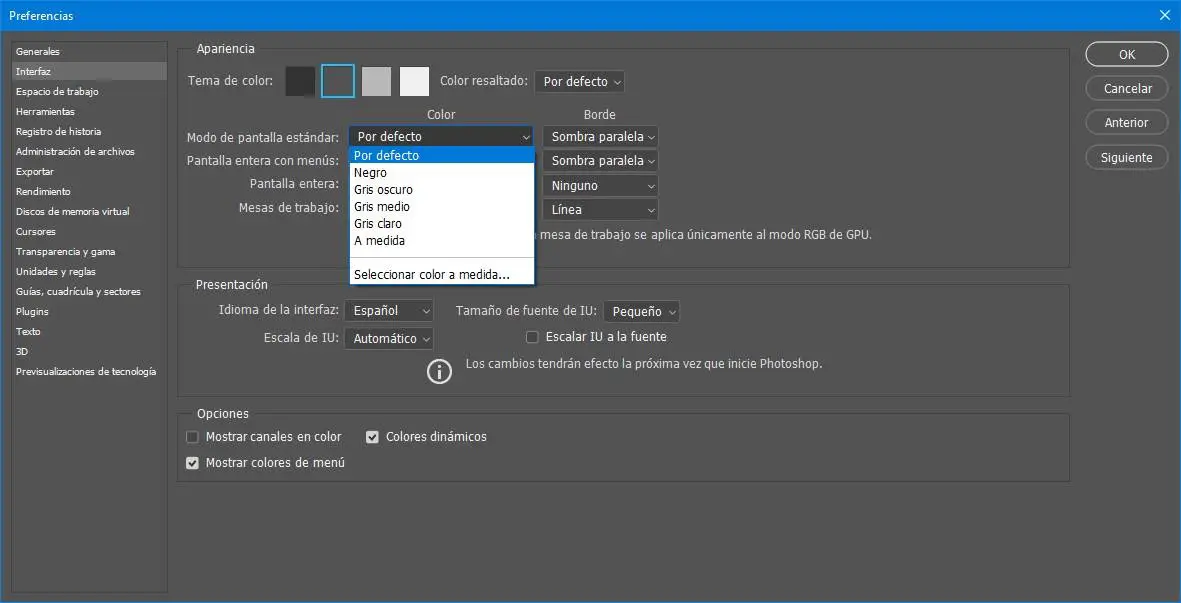The height and width of the screenshot is (603, 1181).
Task: Click the Cancelar button
Action: (x=1127, y=88)
